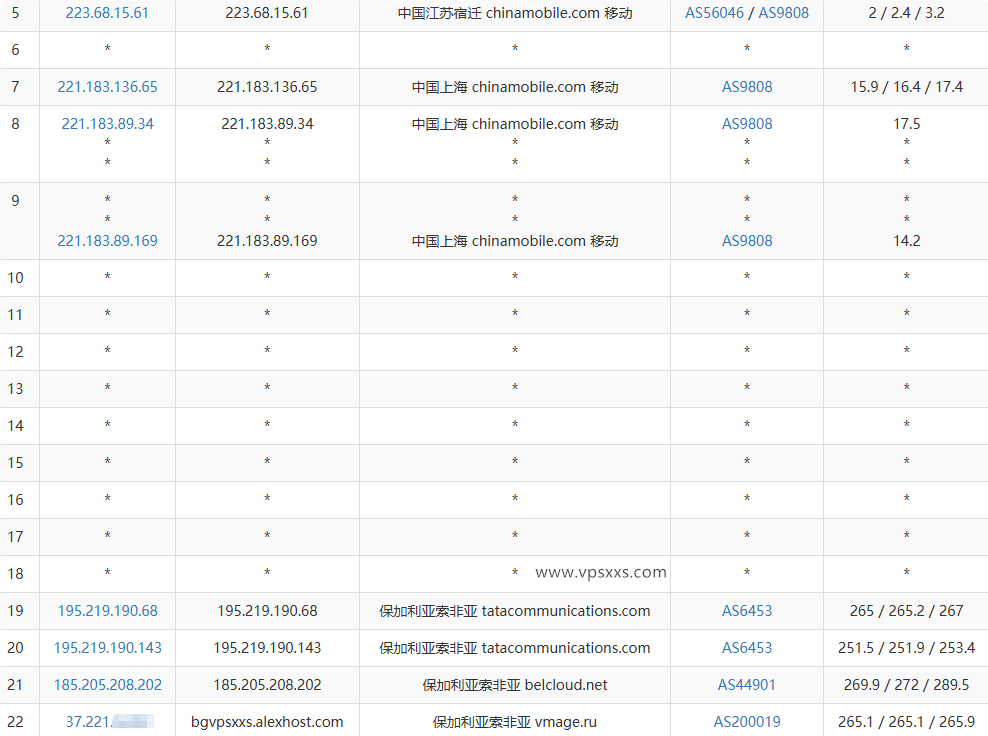This screenshot has width=988, height=736.
Task: Select hostname cell 221.183.89.169
Action: (267, 241)
